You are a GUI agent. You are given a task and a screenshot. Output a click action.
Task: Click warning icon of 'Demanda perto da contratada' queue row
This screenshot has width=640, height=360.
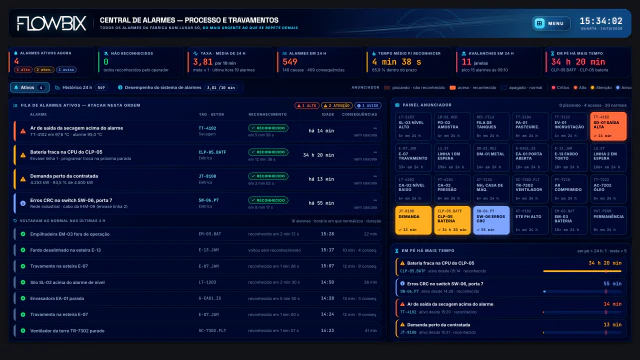[x=23, y=179]
